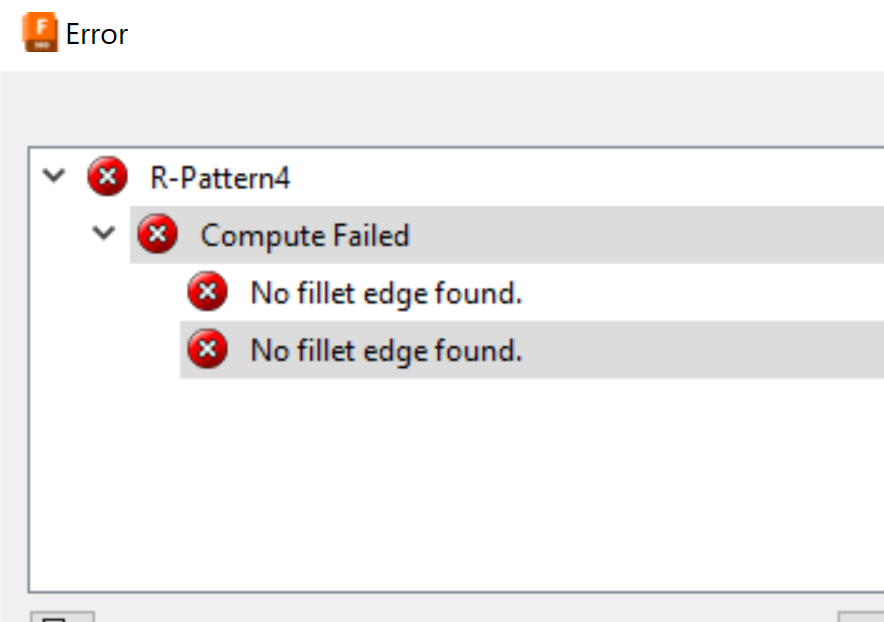Click the partially visible bottom-left button
This screenshot has height=622, width=884.
62,616
